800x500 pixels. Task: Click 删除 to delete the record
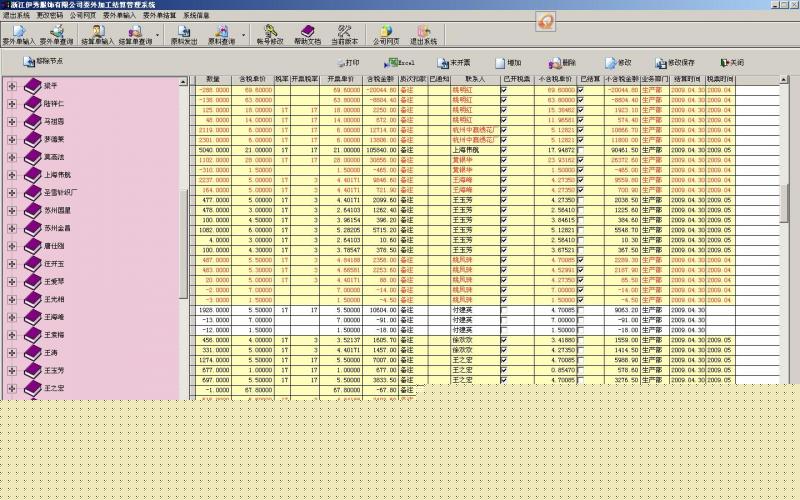point(562,63)
